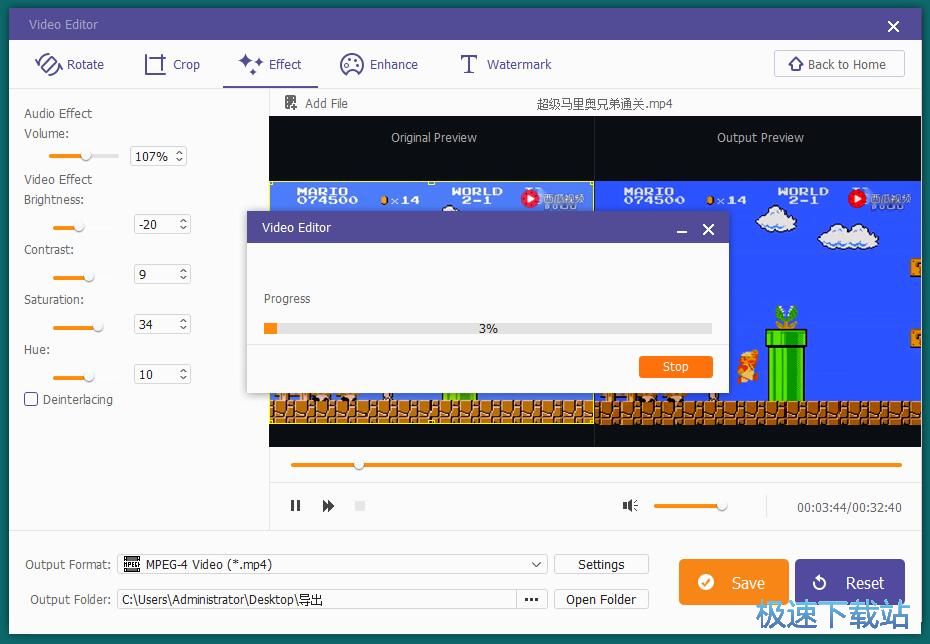The image size is (930, 644).
Task: Click the Original Preview video
Action: (431, 302)
